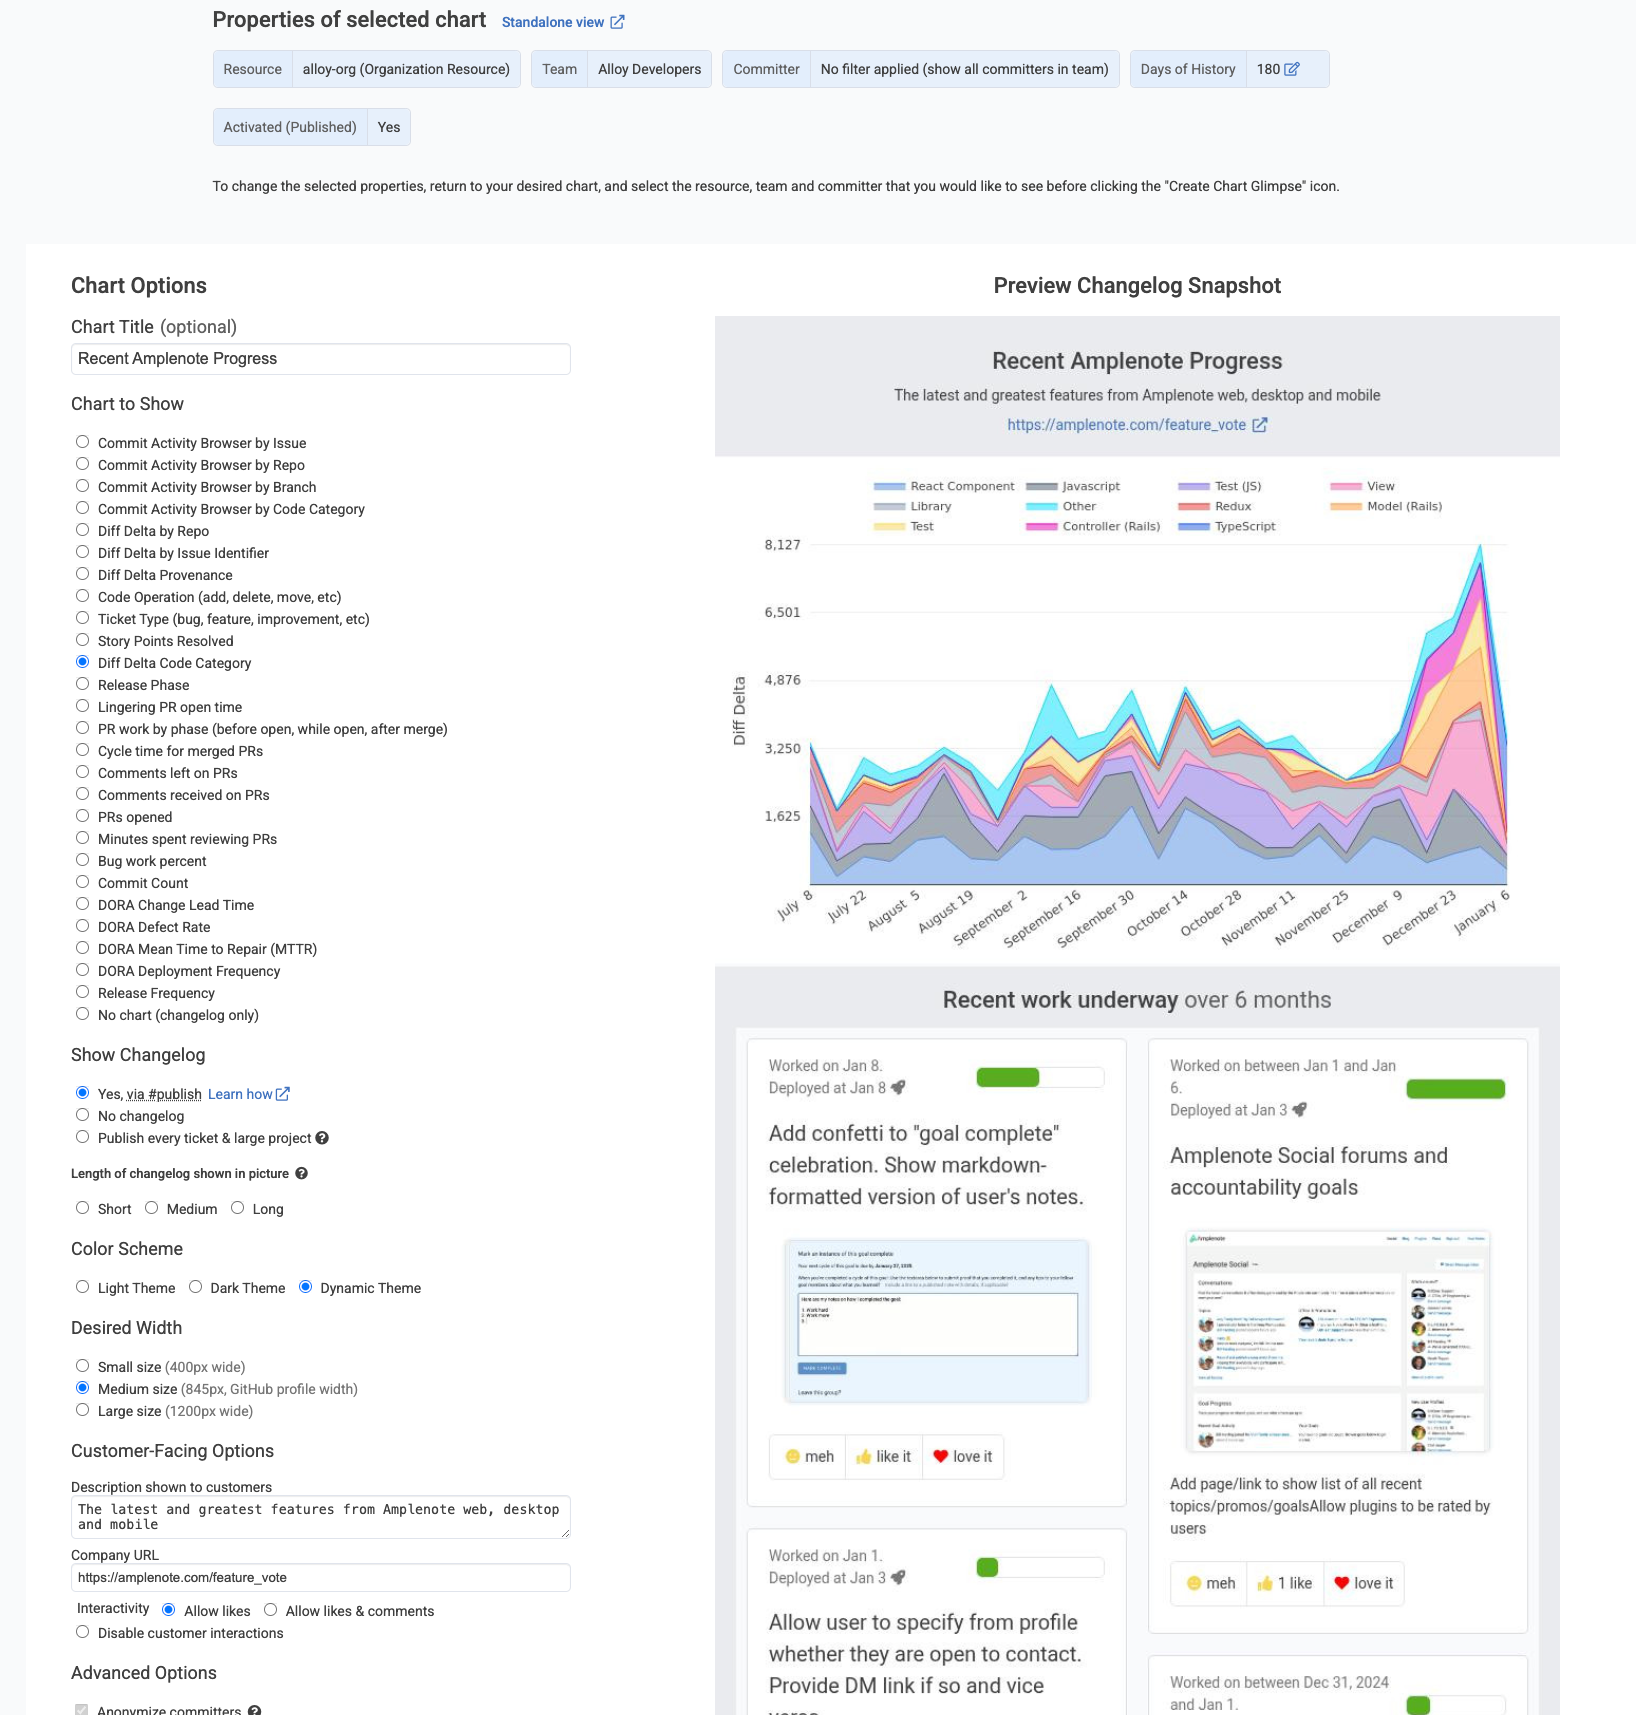The height and width of the screenshot is (1715, 1636).
Task: Choose No changelog option
Action: coord(83,1115)
